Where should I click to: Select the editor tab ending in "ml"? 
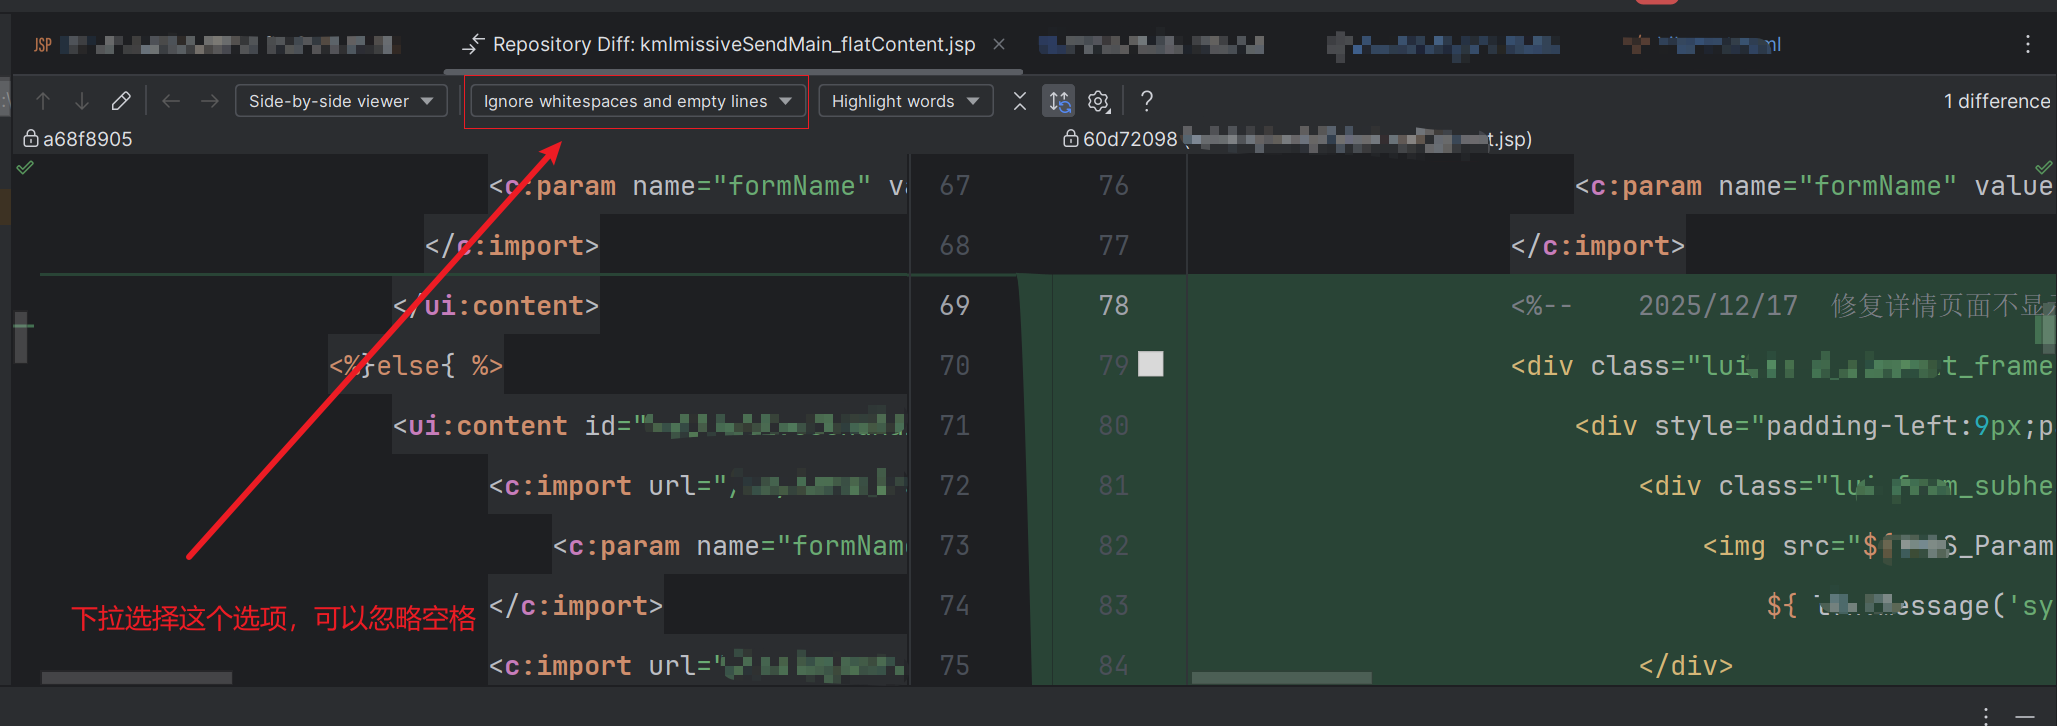(1702, 44)
